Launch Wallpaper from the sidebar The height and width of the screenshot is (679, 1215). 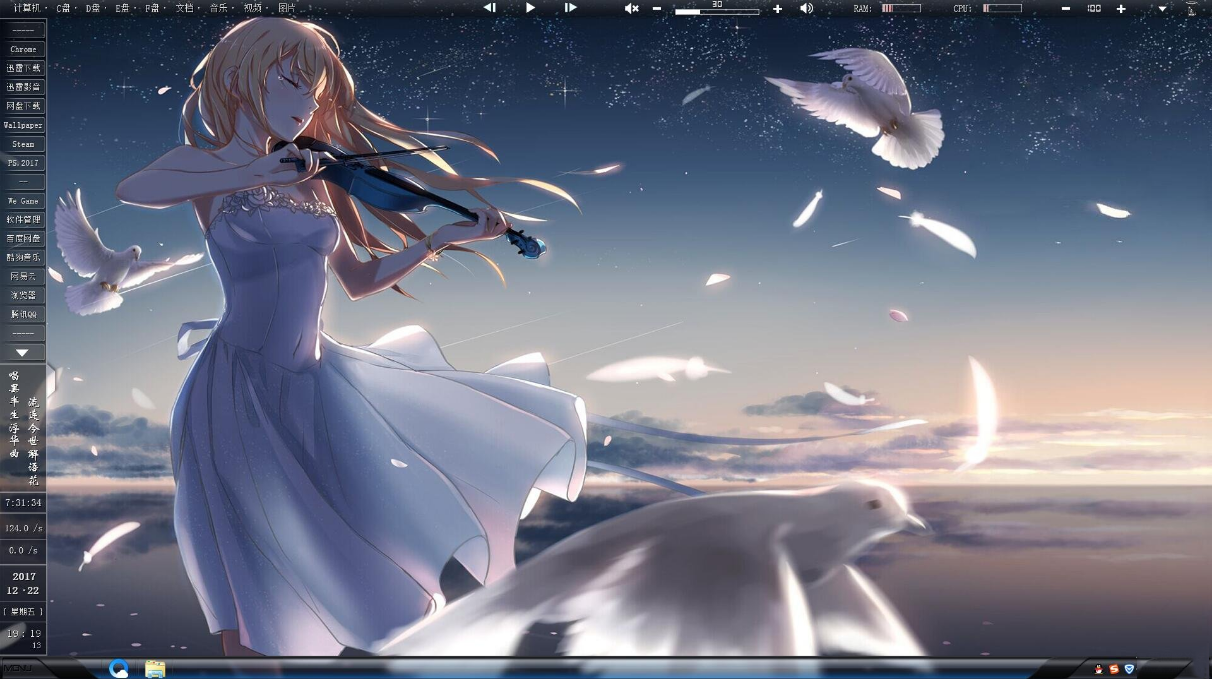tap(23, 125)
